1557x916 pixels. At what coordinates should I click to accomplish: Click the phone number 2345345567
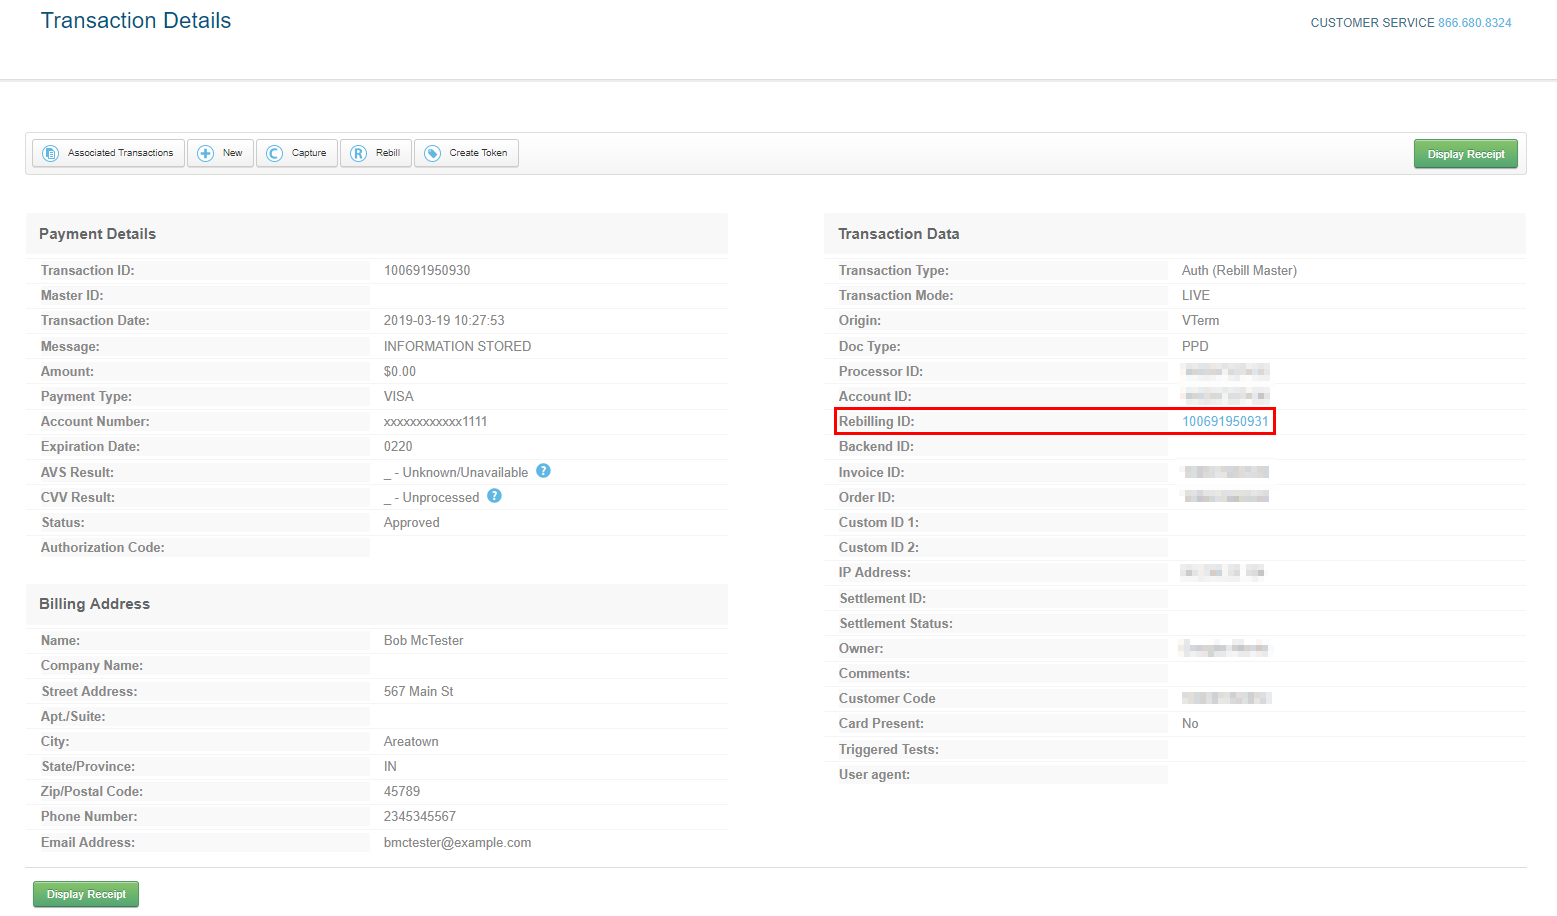click(419, 817)
